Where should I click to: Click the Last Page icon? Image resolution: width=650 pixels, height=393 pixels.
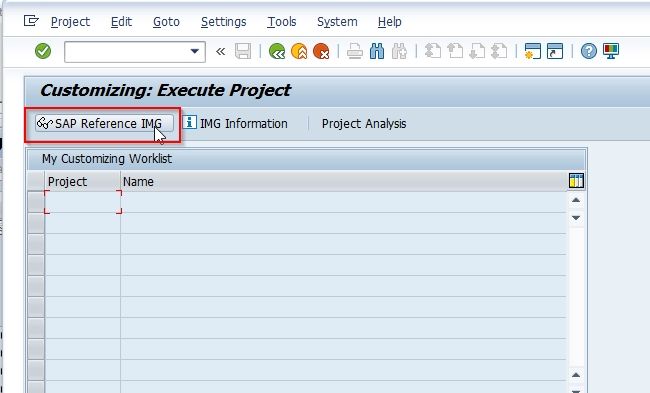tap(499, 51)
